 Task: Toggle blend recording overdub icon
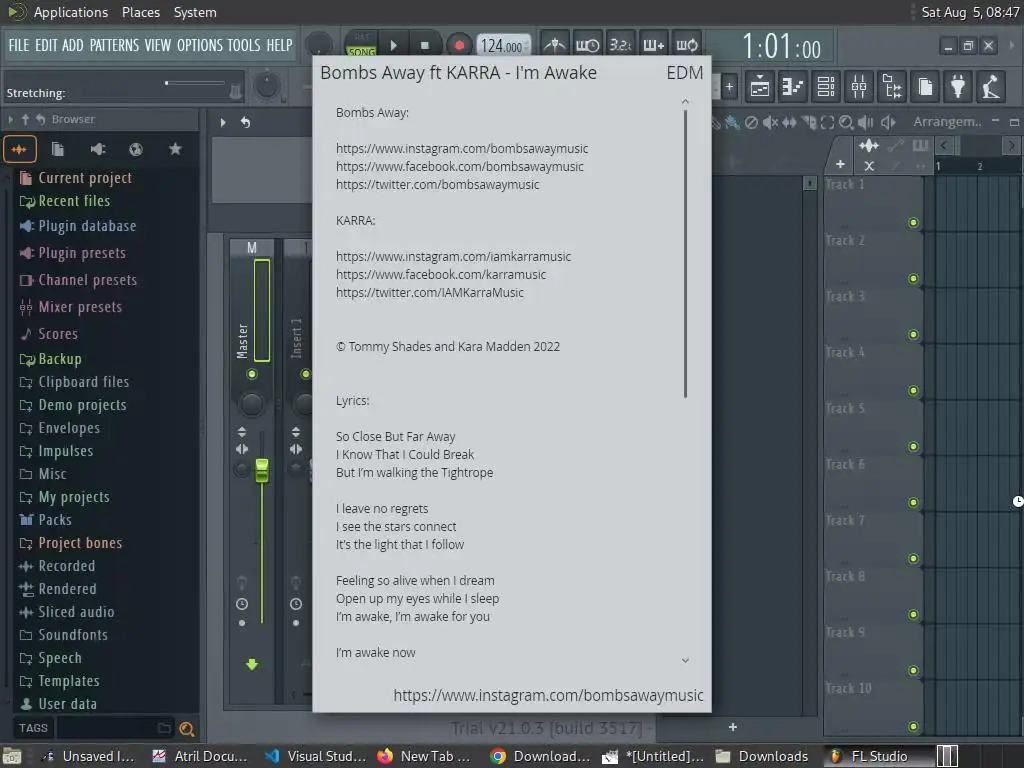click(x=653, y=45)
